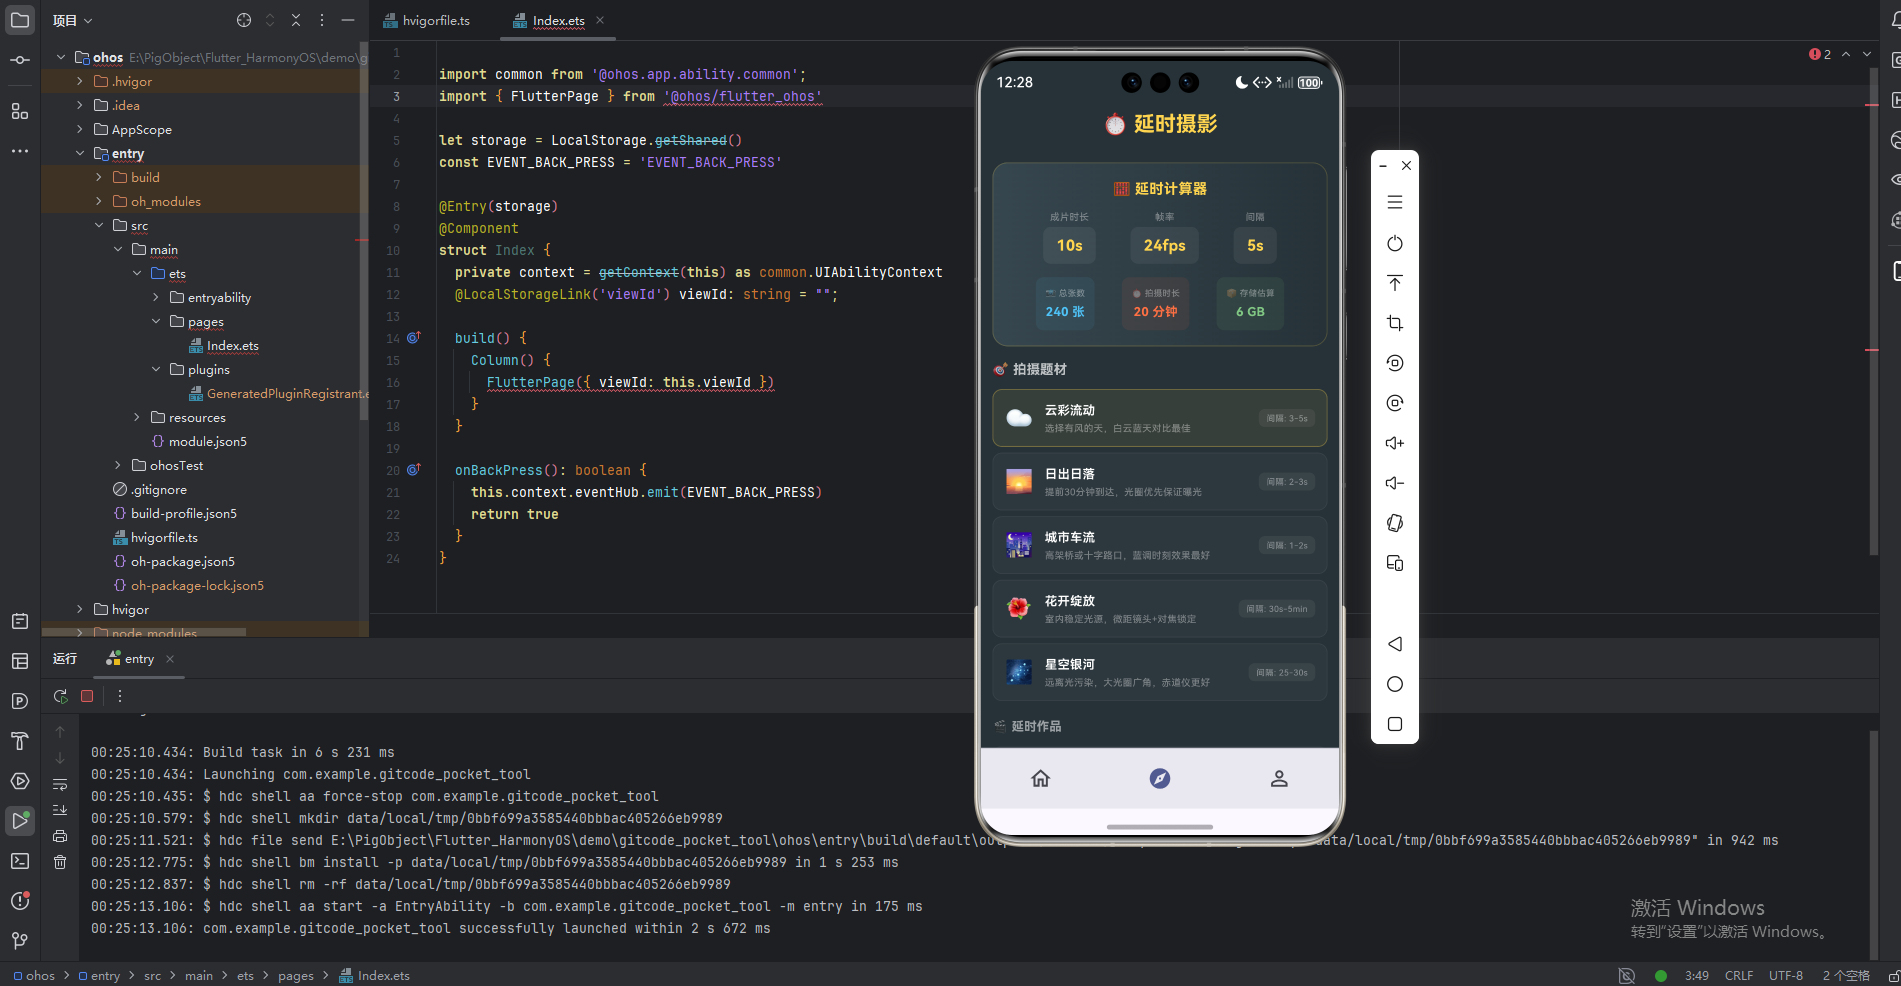Expand the AppScope folder
Viewport: 1901px width, 986px height.
[80, 129]
